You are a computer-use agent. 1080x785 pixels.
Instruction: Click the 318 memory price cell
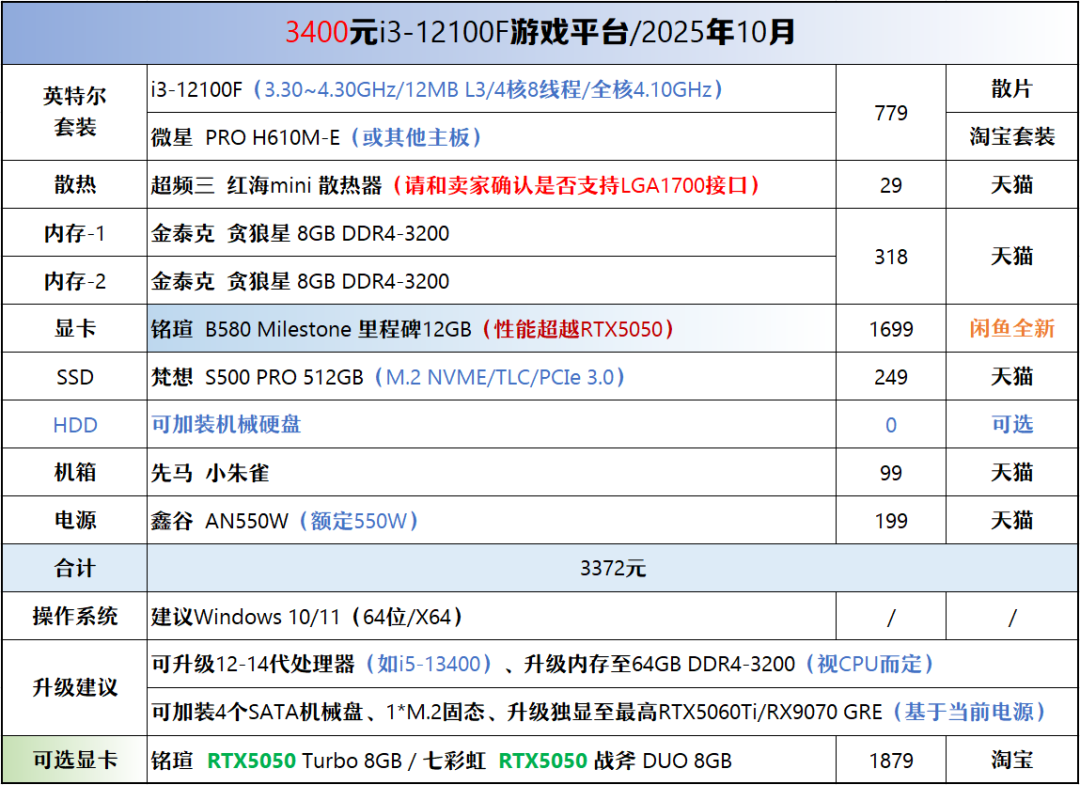pos(890,257)
